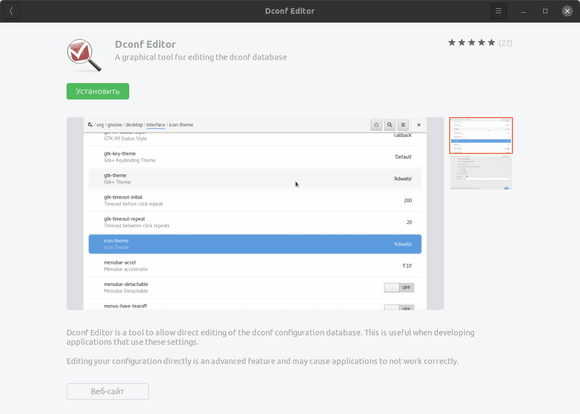This screenshot has height=414, width=580.
Task: Click the subtitle 'A graphical tool for editing'
Action: (201, 57)
